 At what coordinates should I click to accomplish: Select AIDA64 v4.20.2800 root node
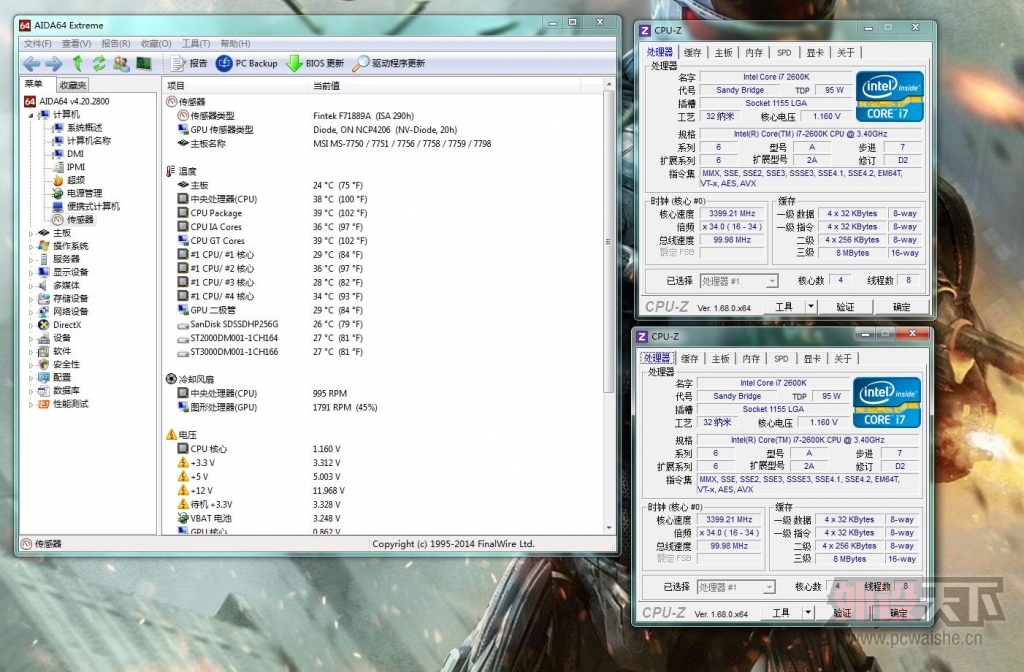point(74,101)
